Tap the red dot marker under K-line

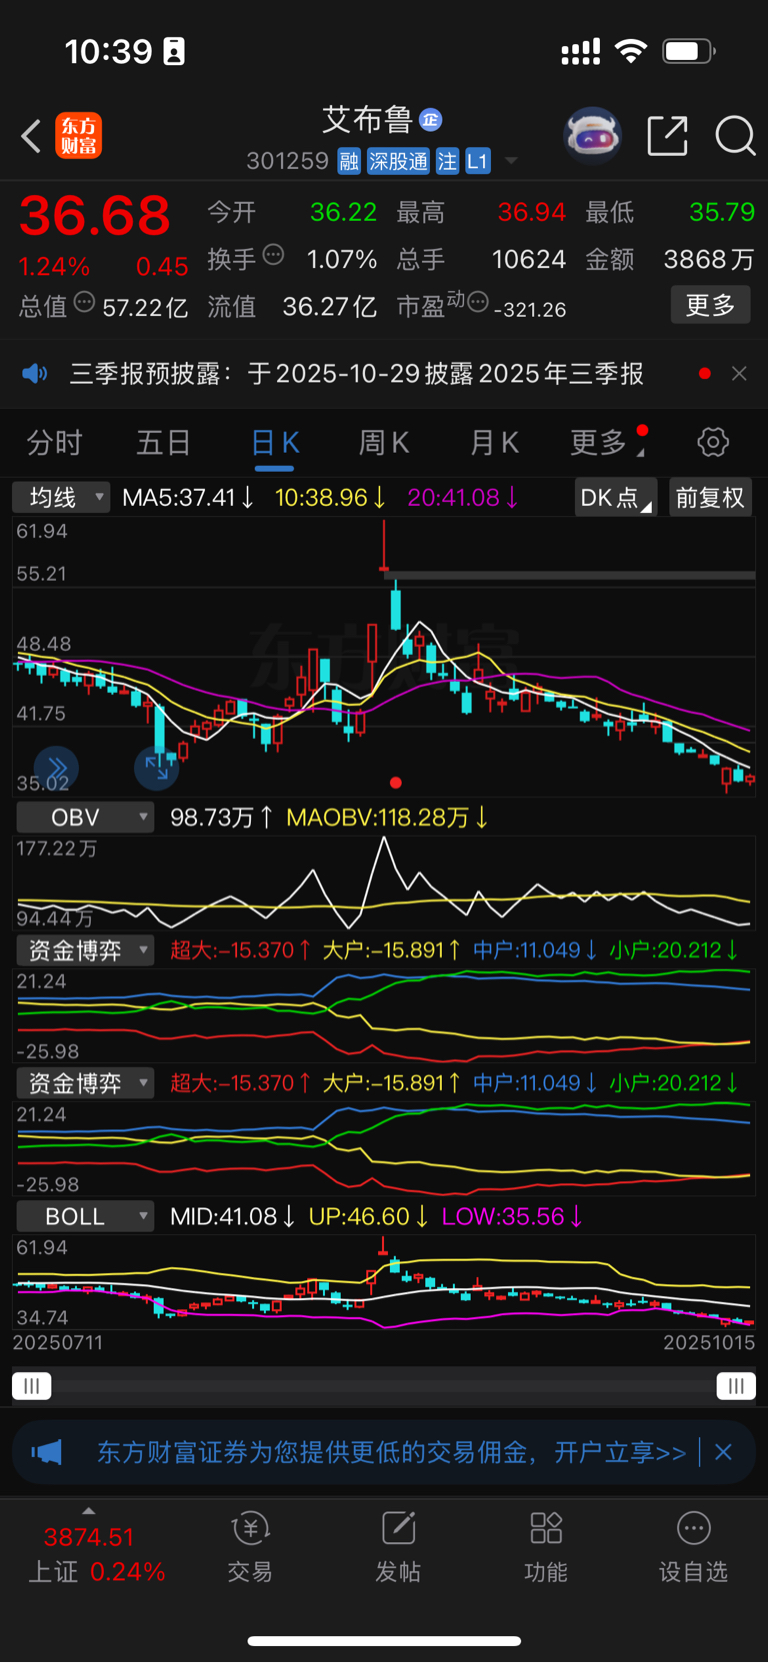tap(396, 782)
